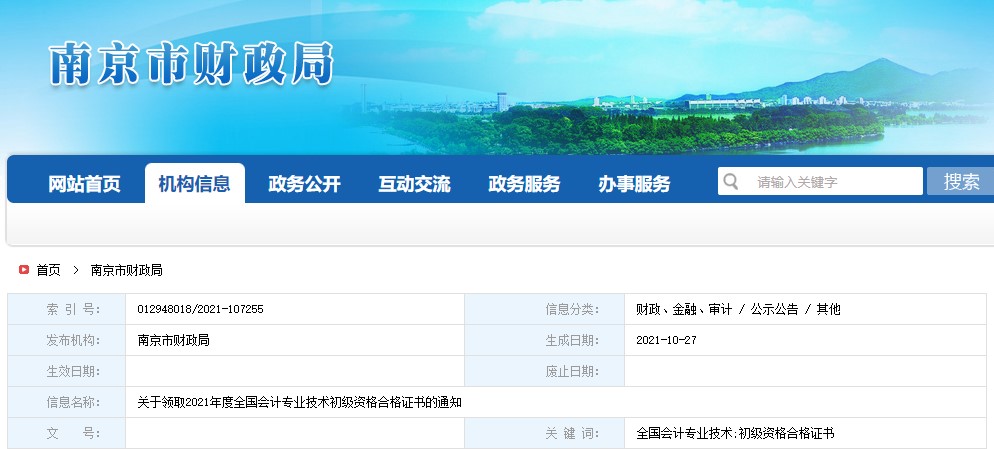Open the 互动交流 navigation tab

tap(414, 184)
